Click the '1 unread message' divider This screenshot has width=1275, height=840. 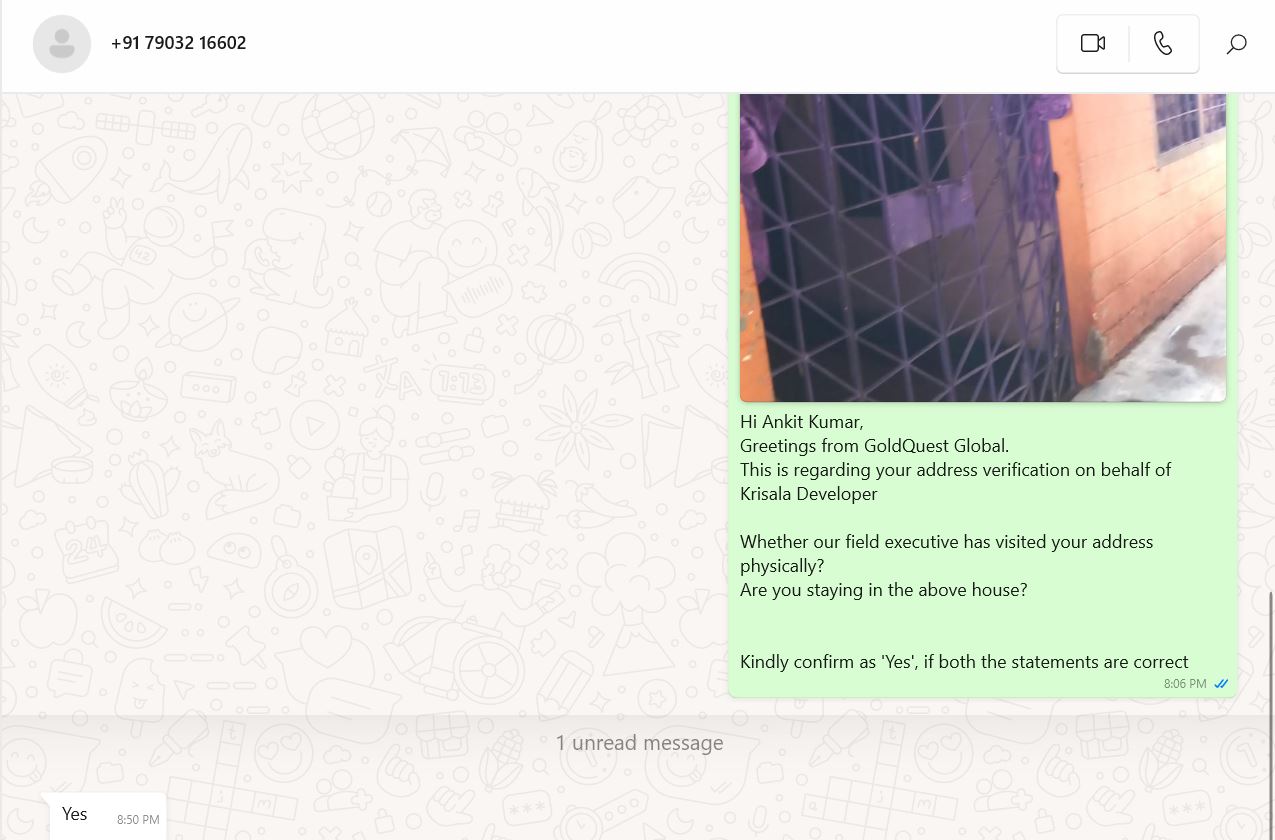click(x=639, y=743)
